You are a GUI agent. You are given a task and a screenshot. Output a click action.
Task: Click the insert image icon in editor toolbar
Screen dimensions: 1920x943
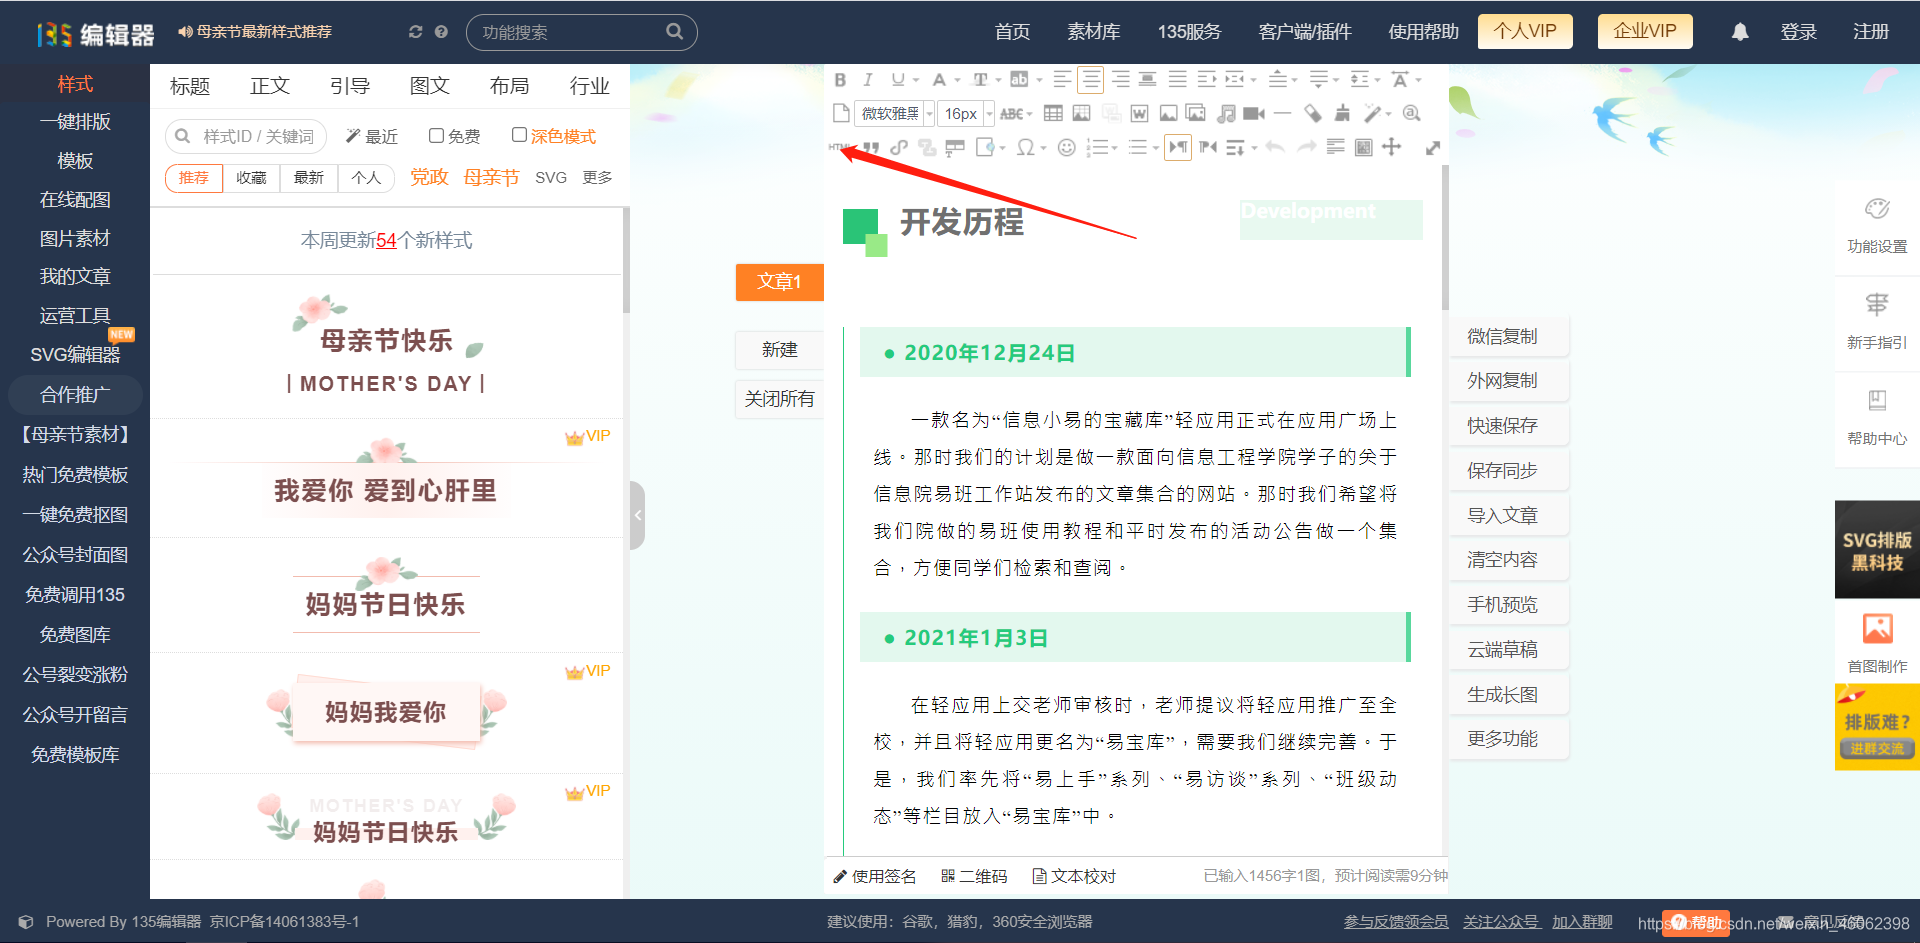coord(1169,113)
